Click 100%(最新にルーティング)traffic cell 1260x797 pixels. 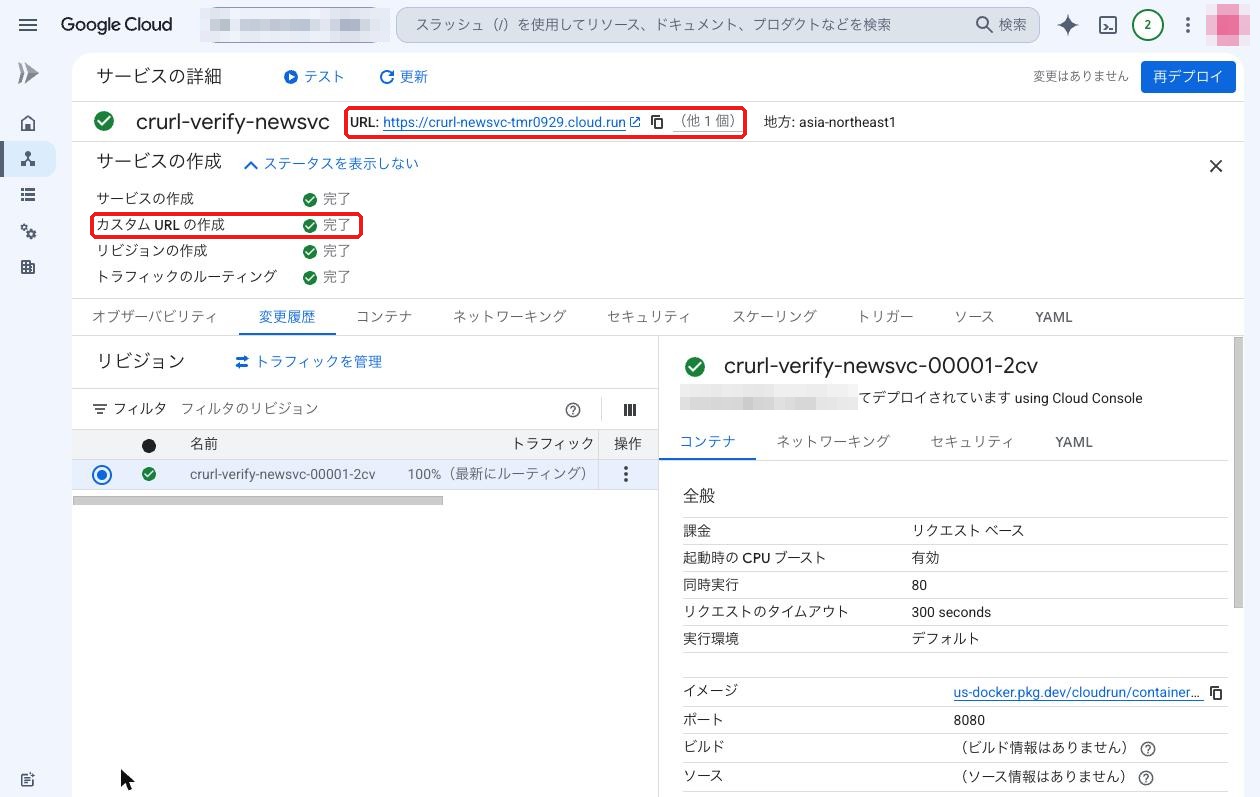coord(500,474)
